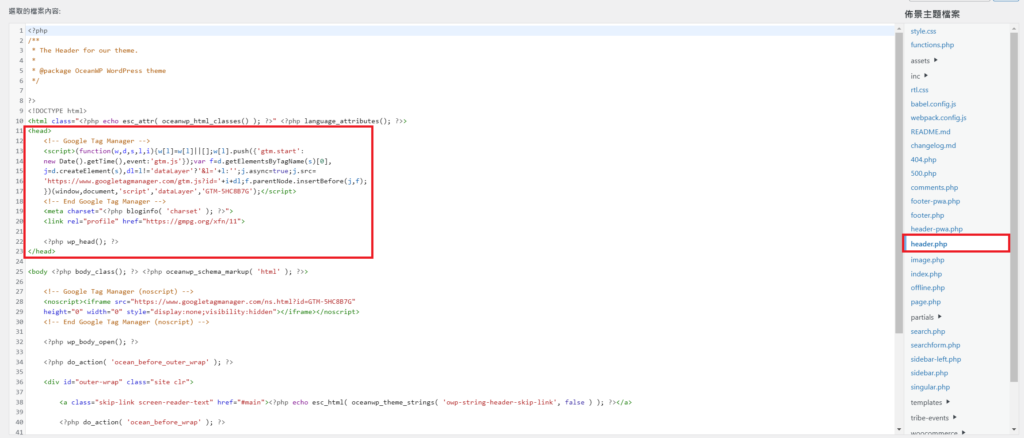Viewport: 1024px width, 438px height.
Task: Click the wp_head() call on line 22
Action: click(x=81, y=242)
